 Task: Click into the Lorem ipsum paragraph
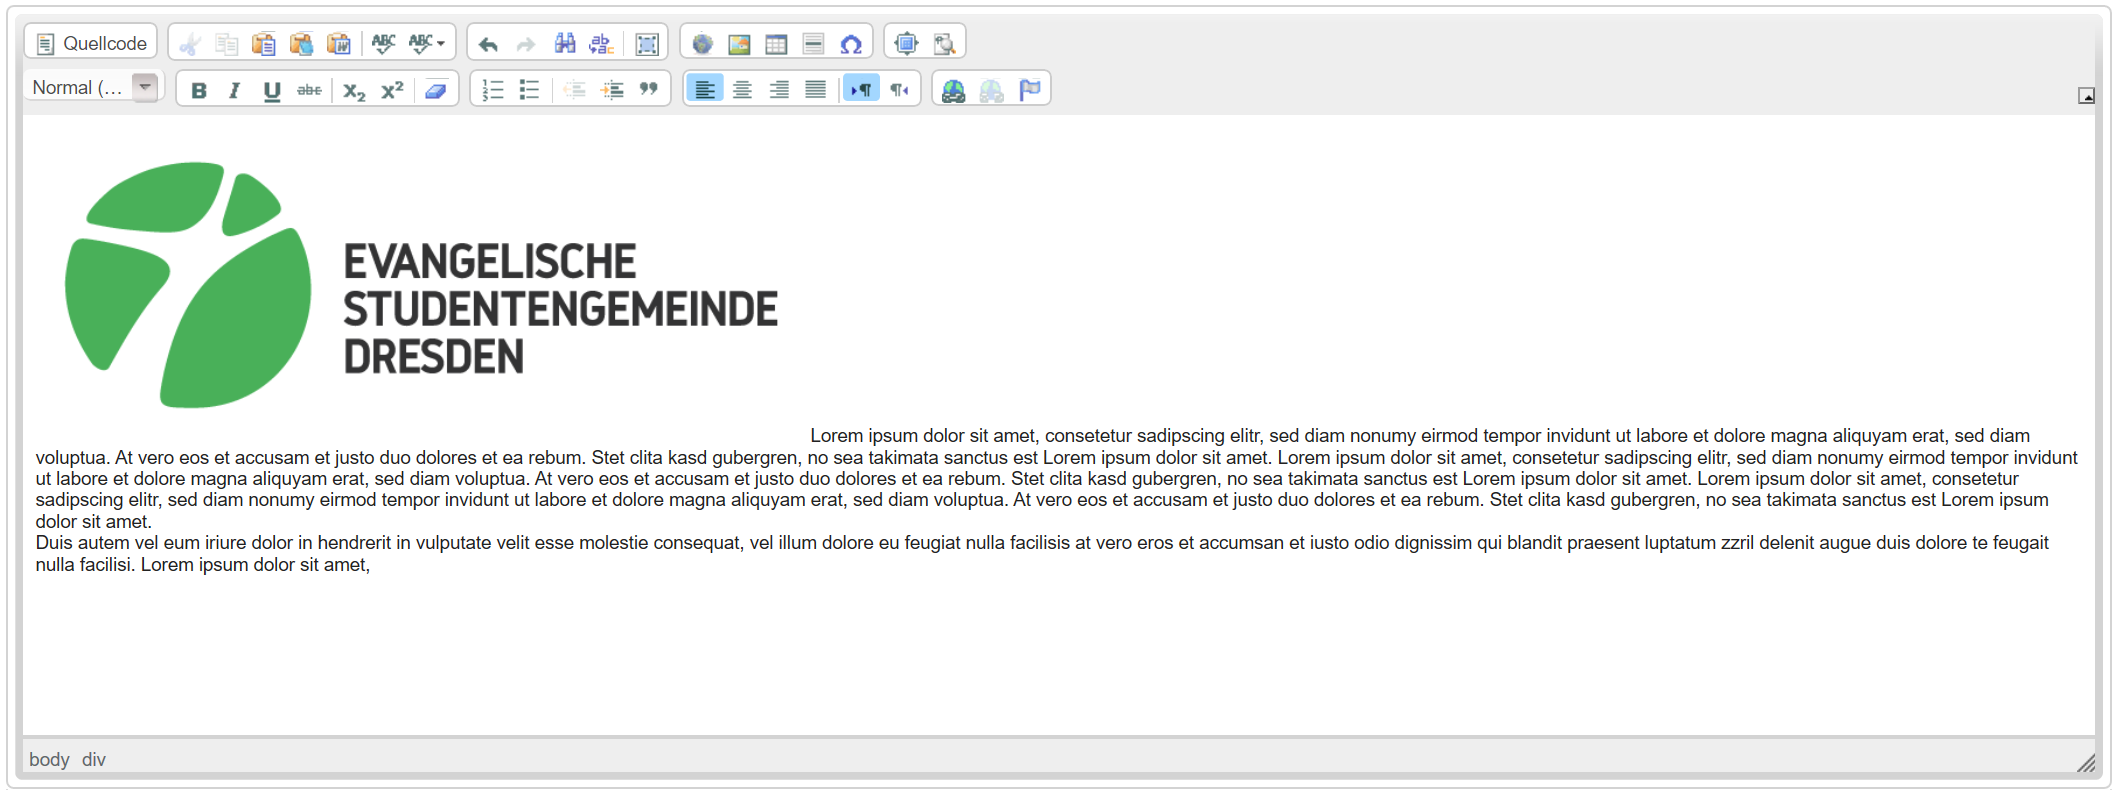(x=1056, y=479)
